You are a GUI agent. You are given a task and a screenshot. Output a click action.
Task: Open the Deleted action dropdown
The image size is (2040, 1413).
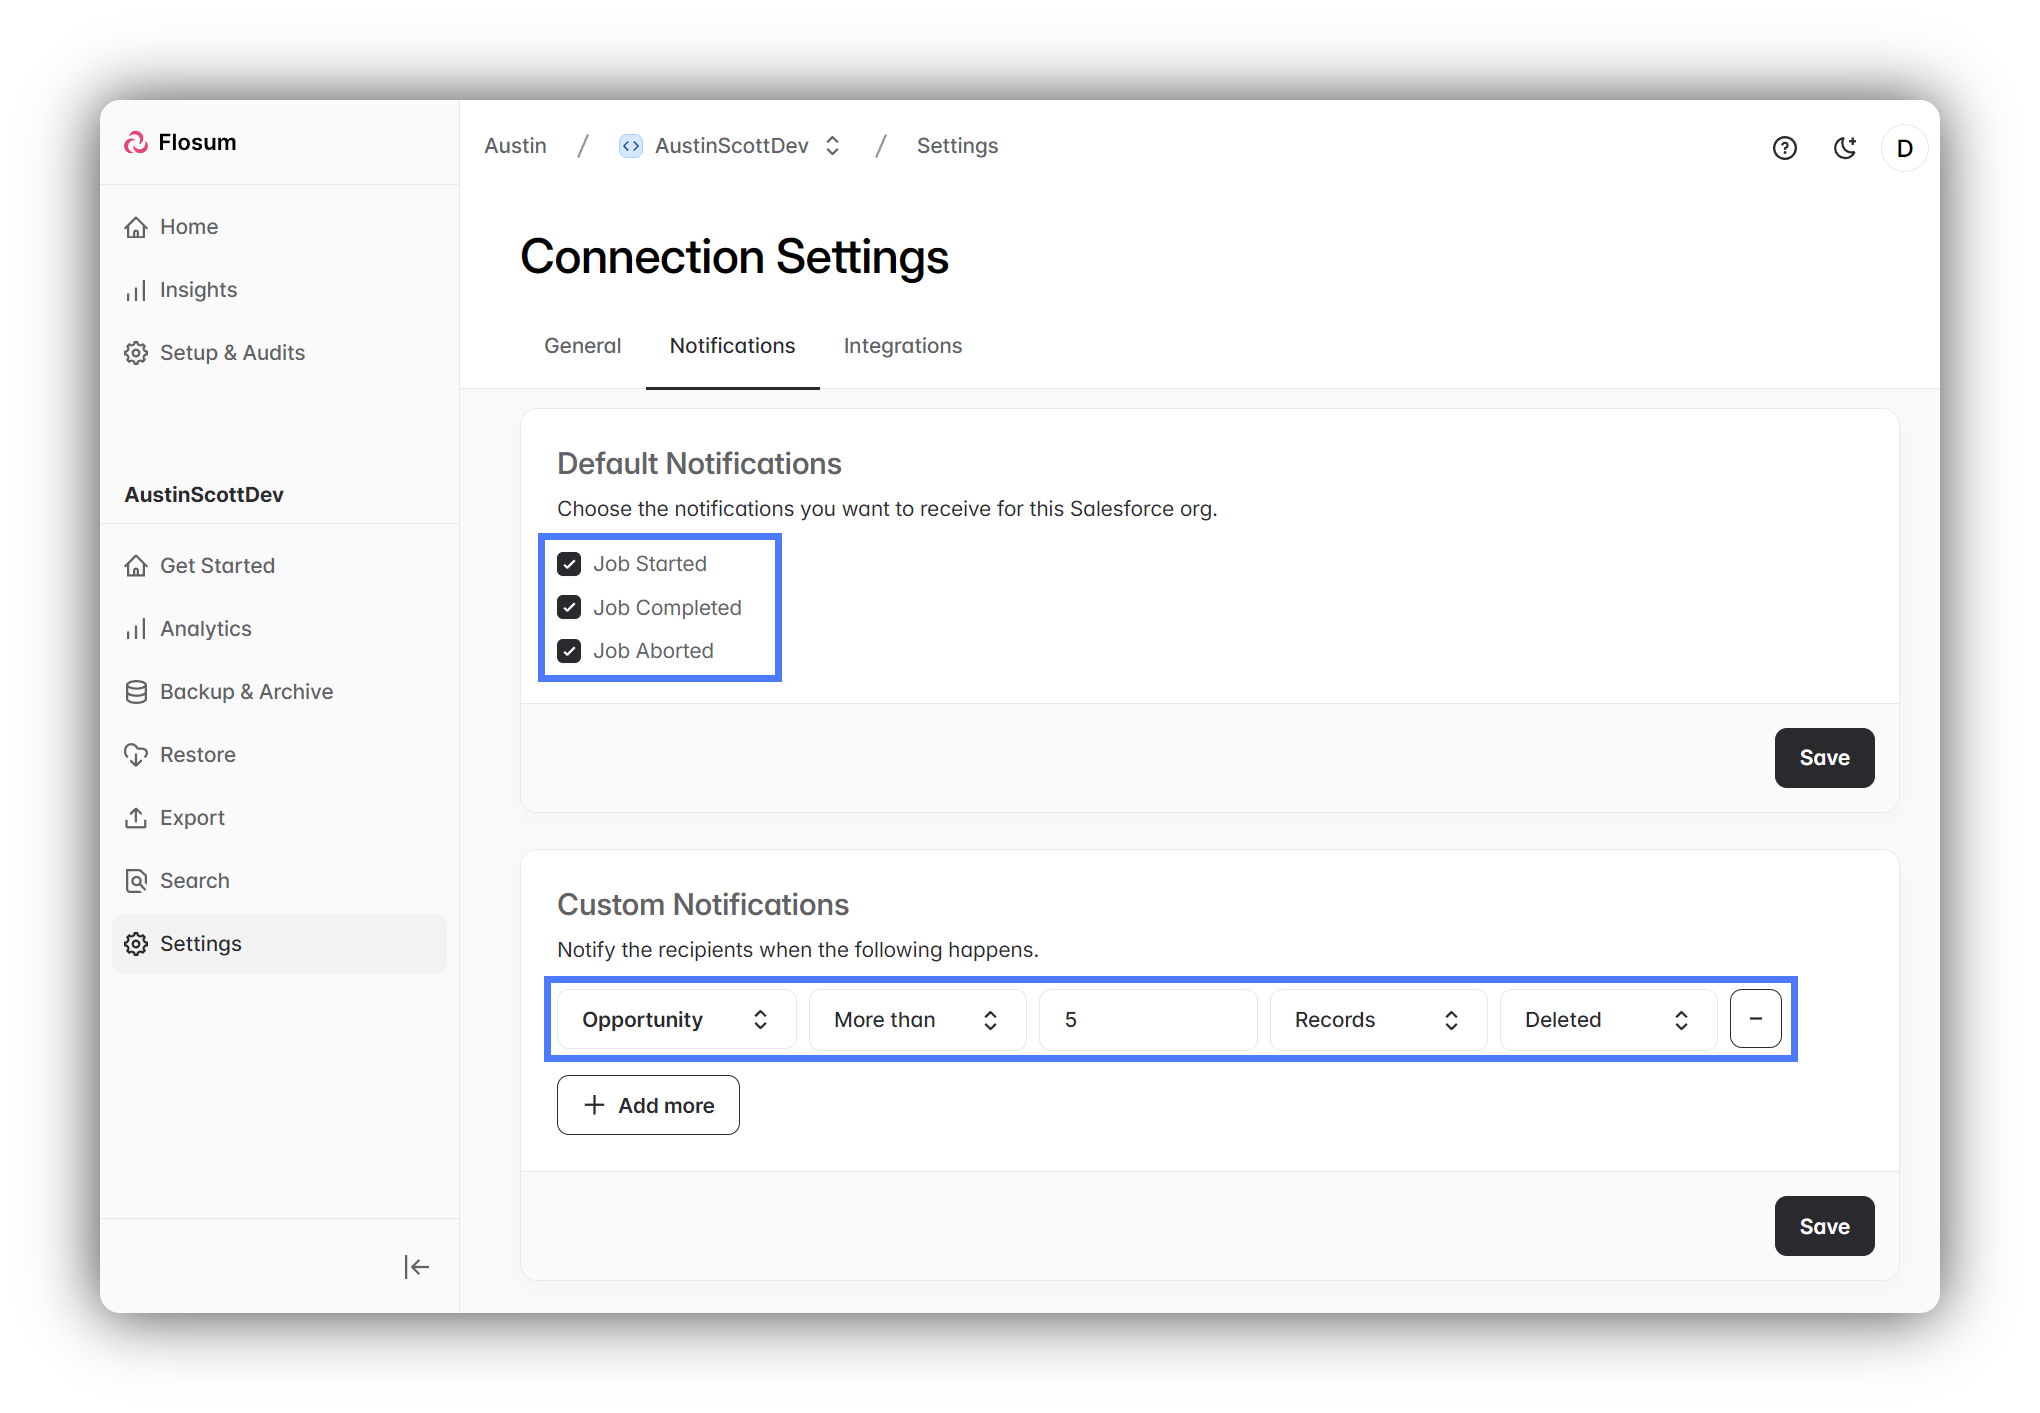[1607, 1020]
